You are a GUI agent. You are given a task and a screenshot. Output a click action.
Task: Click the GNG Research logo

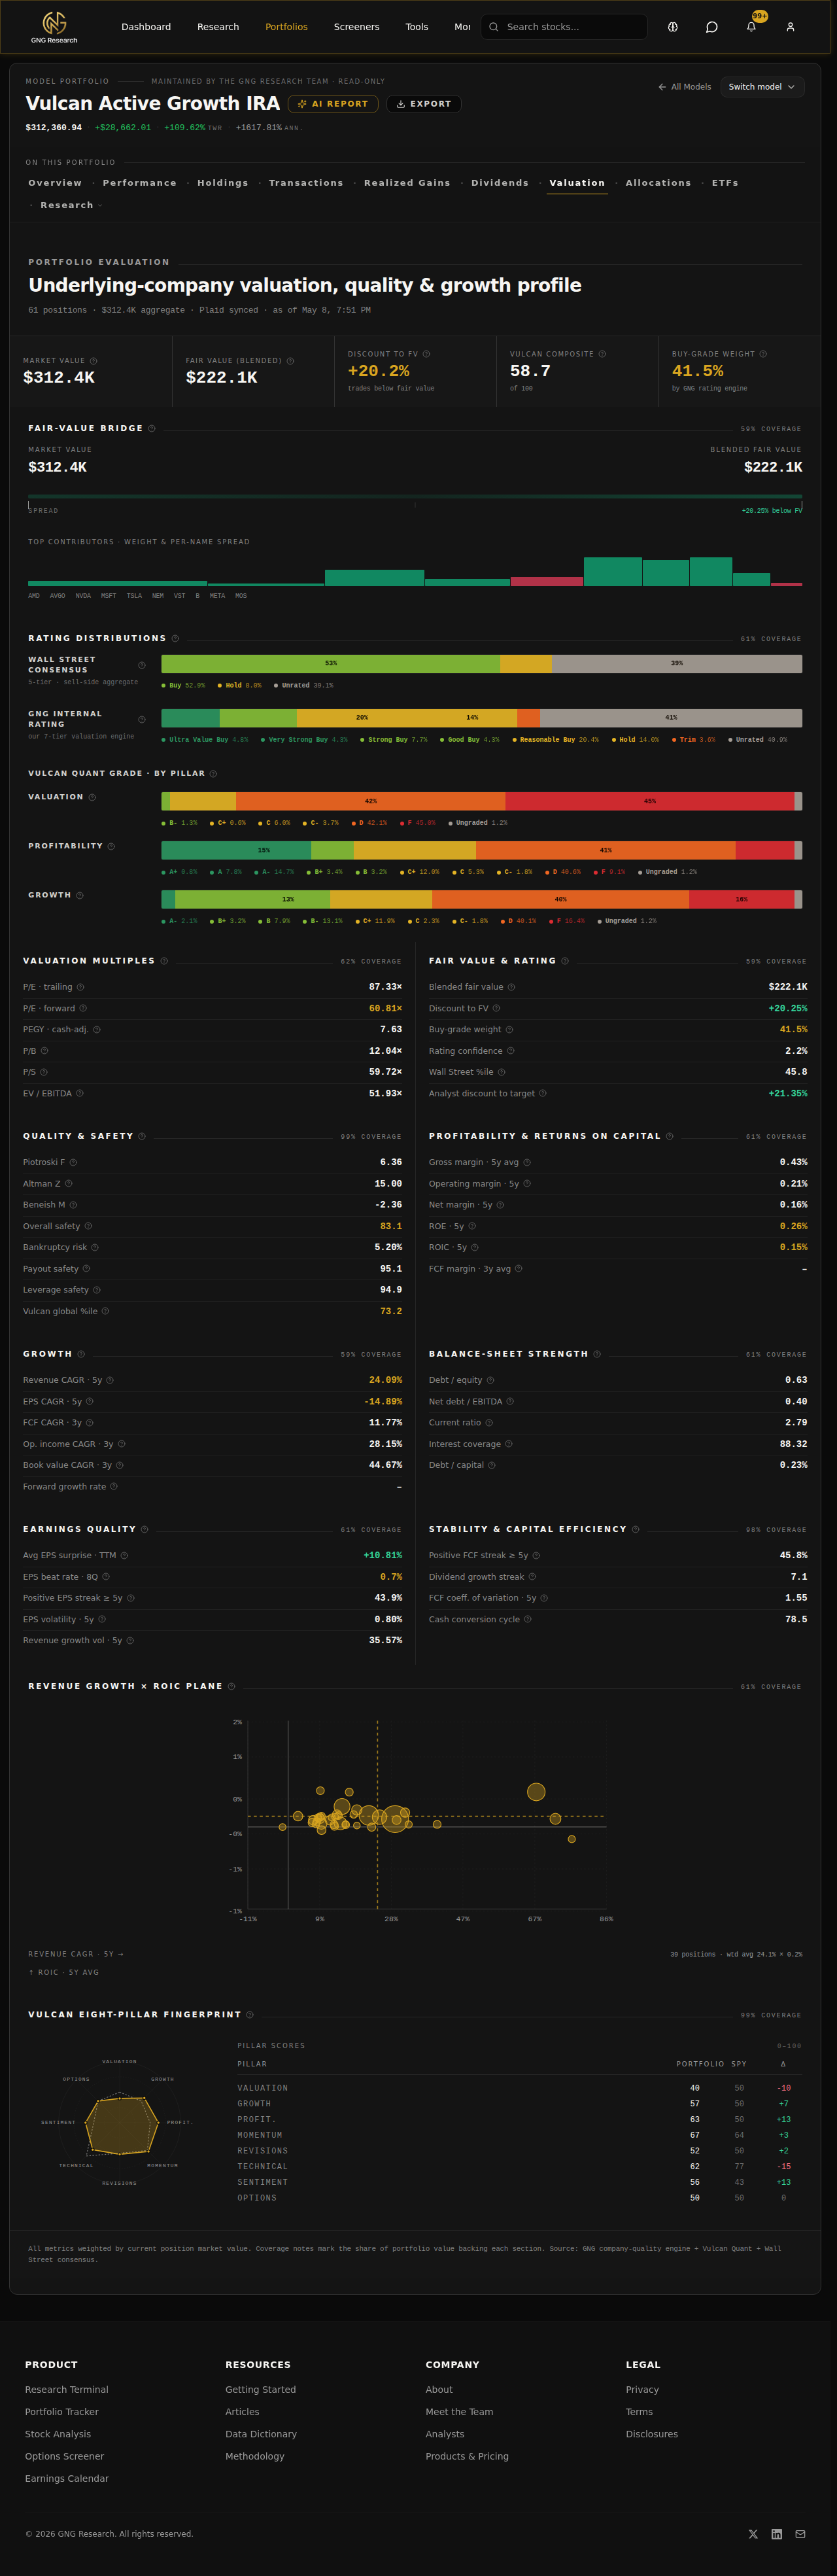(x=54, y=27)
